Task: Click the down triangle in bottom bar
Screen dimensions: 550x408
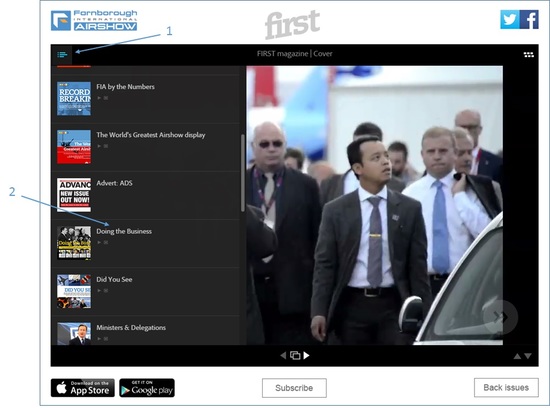Action: [528, 356]
